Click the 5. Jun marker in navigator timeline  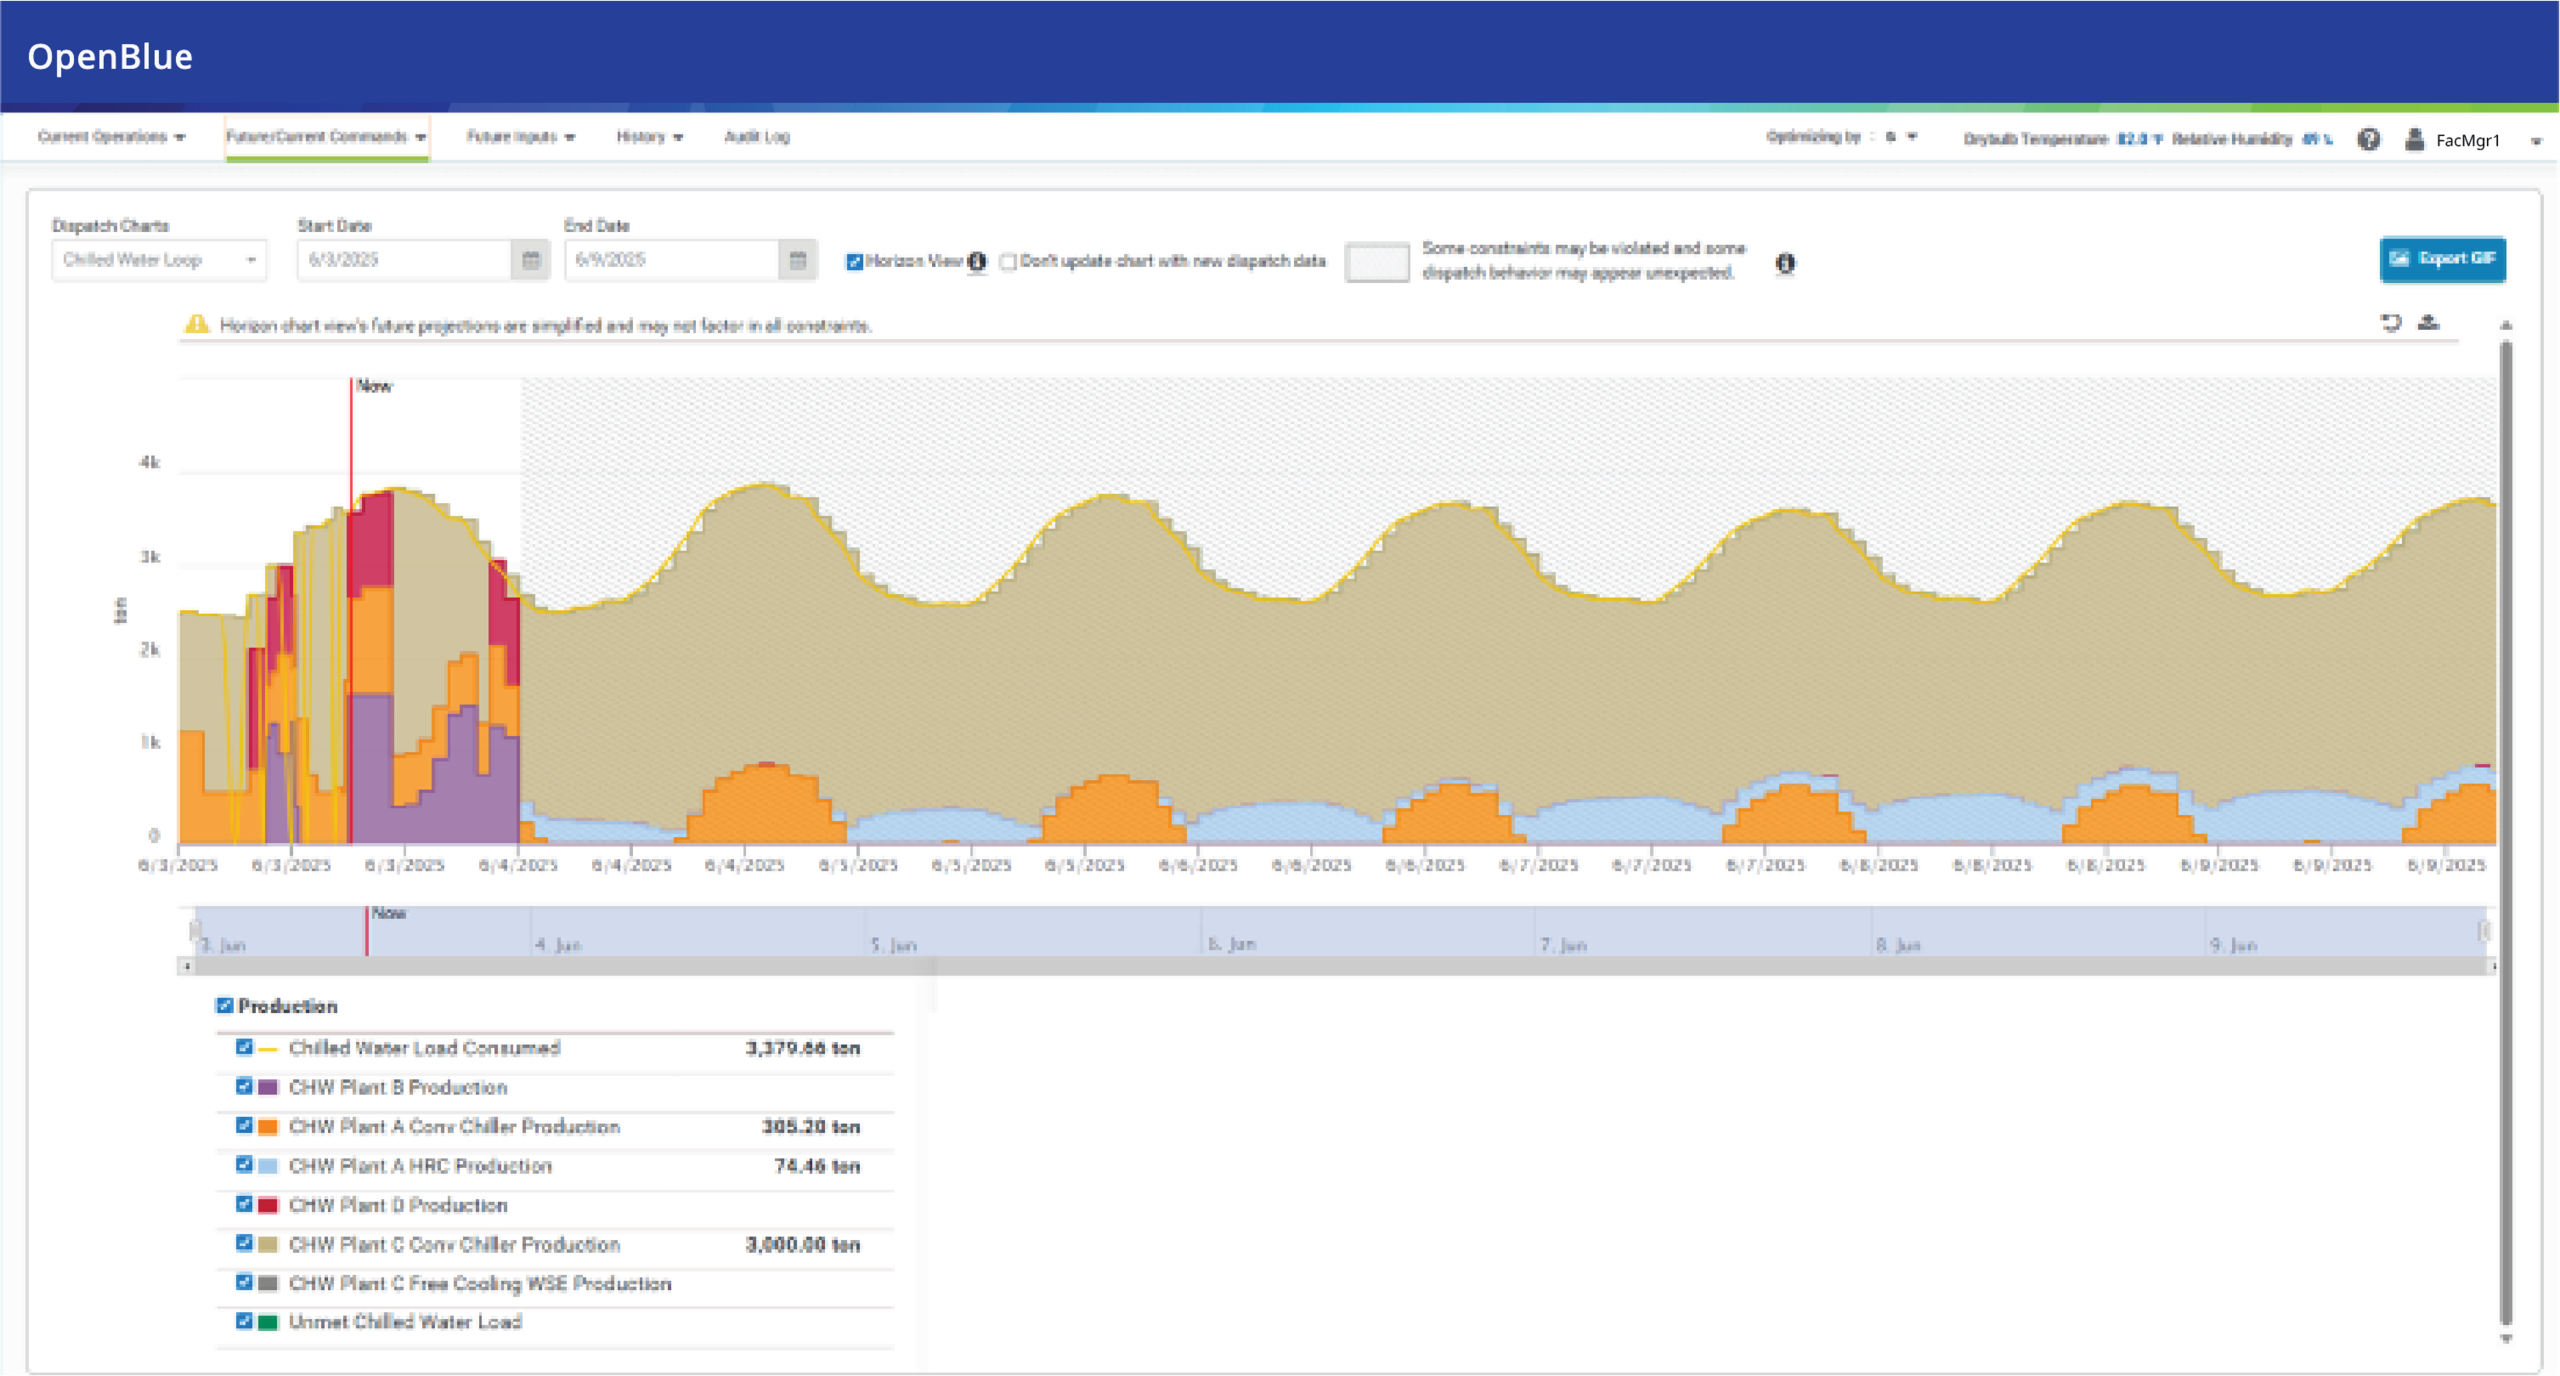(x=893, y=944)
